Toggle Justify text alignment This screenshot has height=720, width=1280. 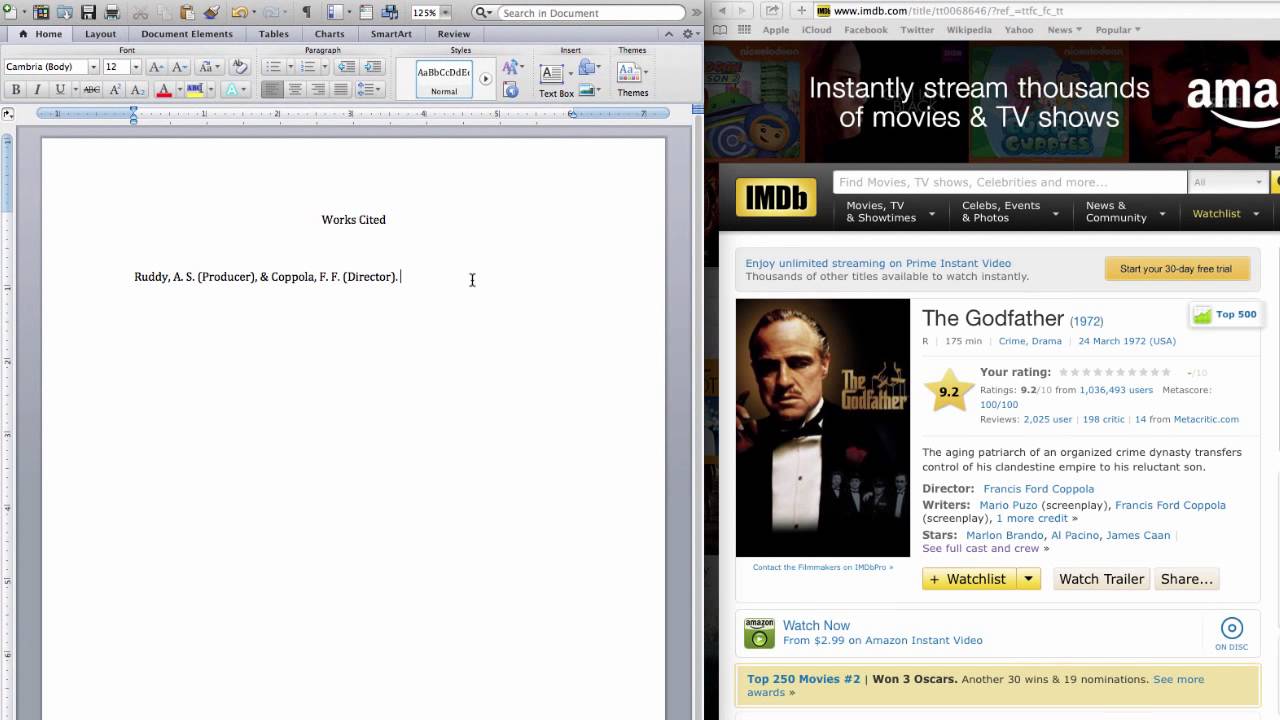(x=341, y=90)
